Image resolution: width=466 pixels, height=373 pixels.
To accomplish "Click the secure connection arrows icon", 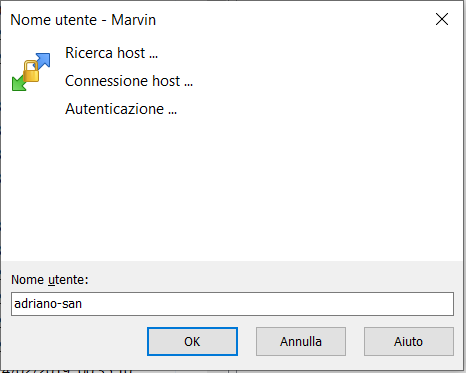I will click(x=31, y=72).
